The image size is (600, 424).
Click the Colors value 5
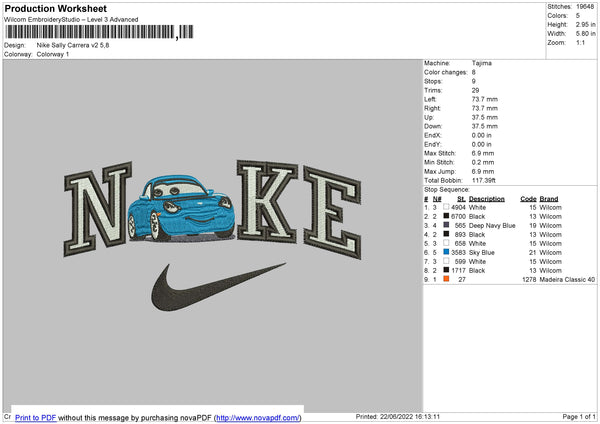pyautogui.click(x=578, y=16)
